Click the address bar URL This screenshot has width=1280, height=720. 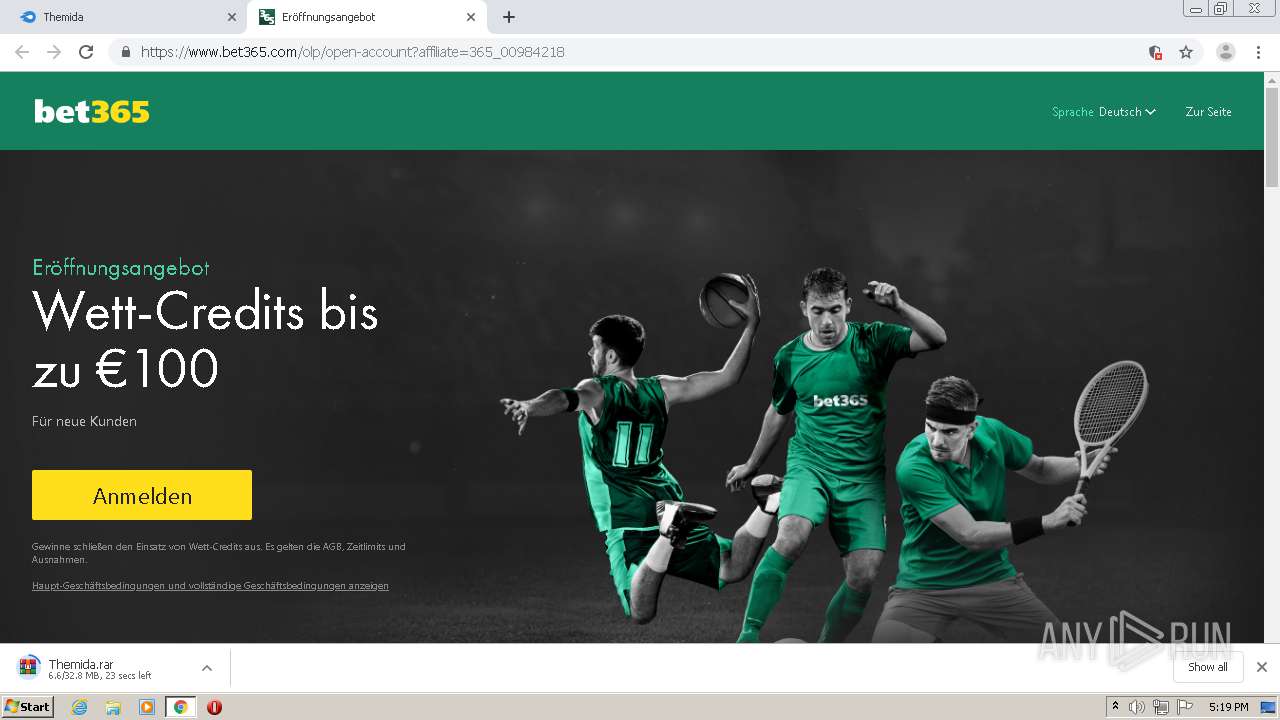[353, 52]
